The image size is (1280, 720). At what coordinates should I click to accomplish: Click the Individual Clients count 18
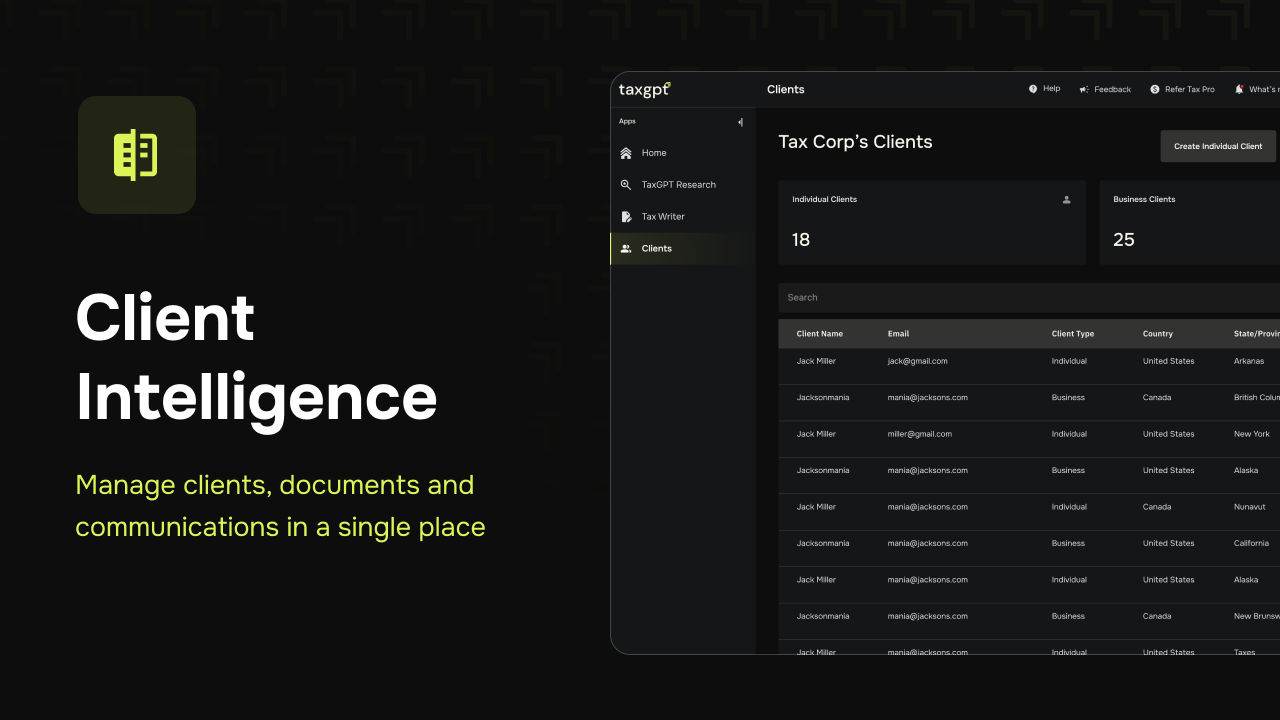[x=801, y=240]
